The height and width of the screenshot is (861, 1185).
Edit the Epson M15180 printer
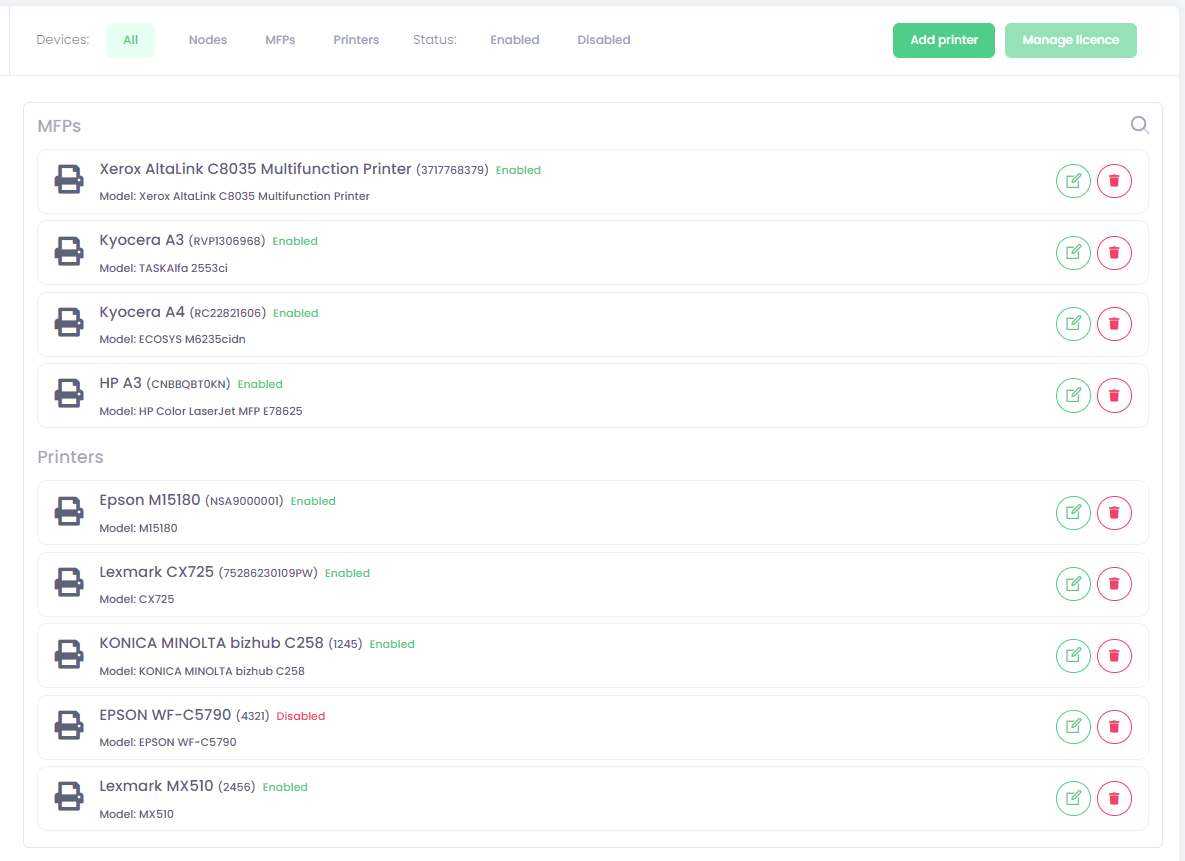pos(1073,513)
